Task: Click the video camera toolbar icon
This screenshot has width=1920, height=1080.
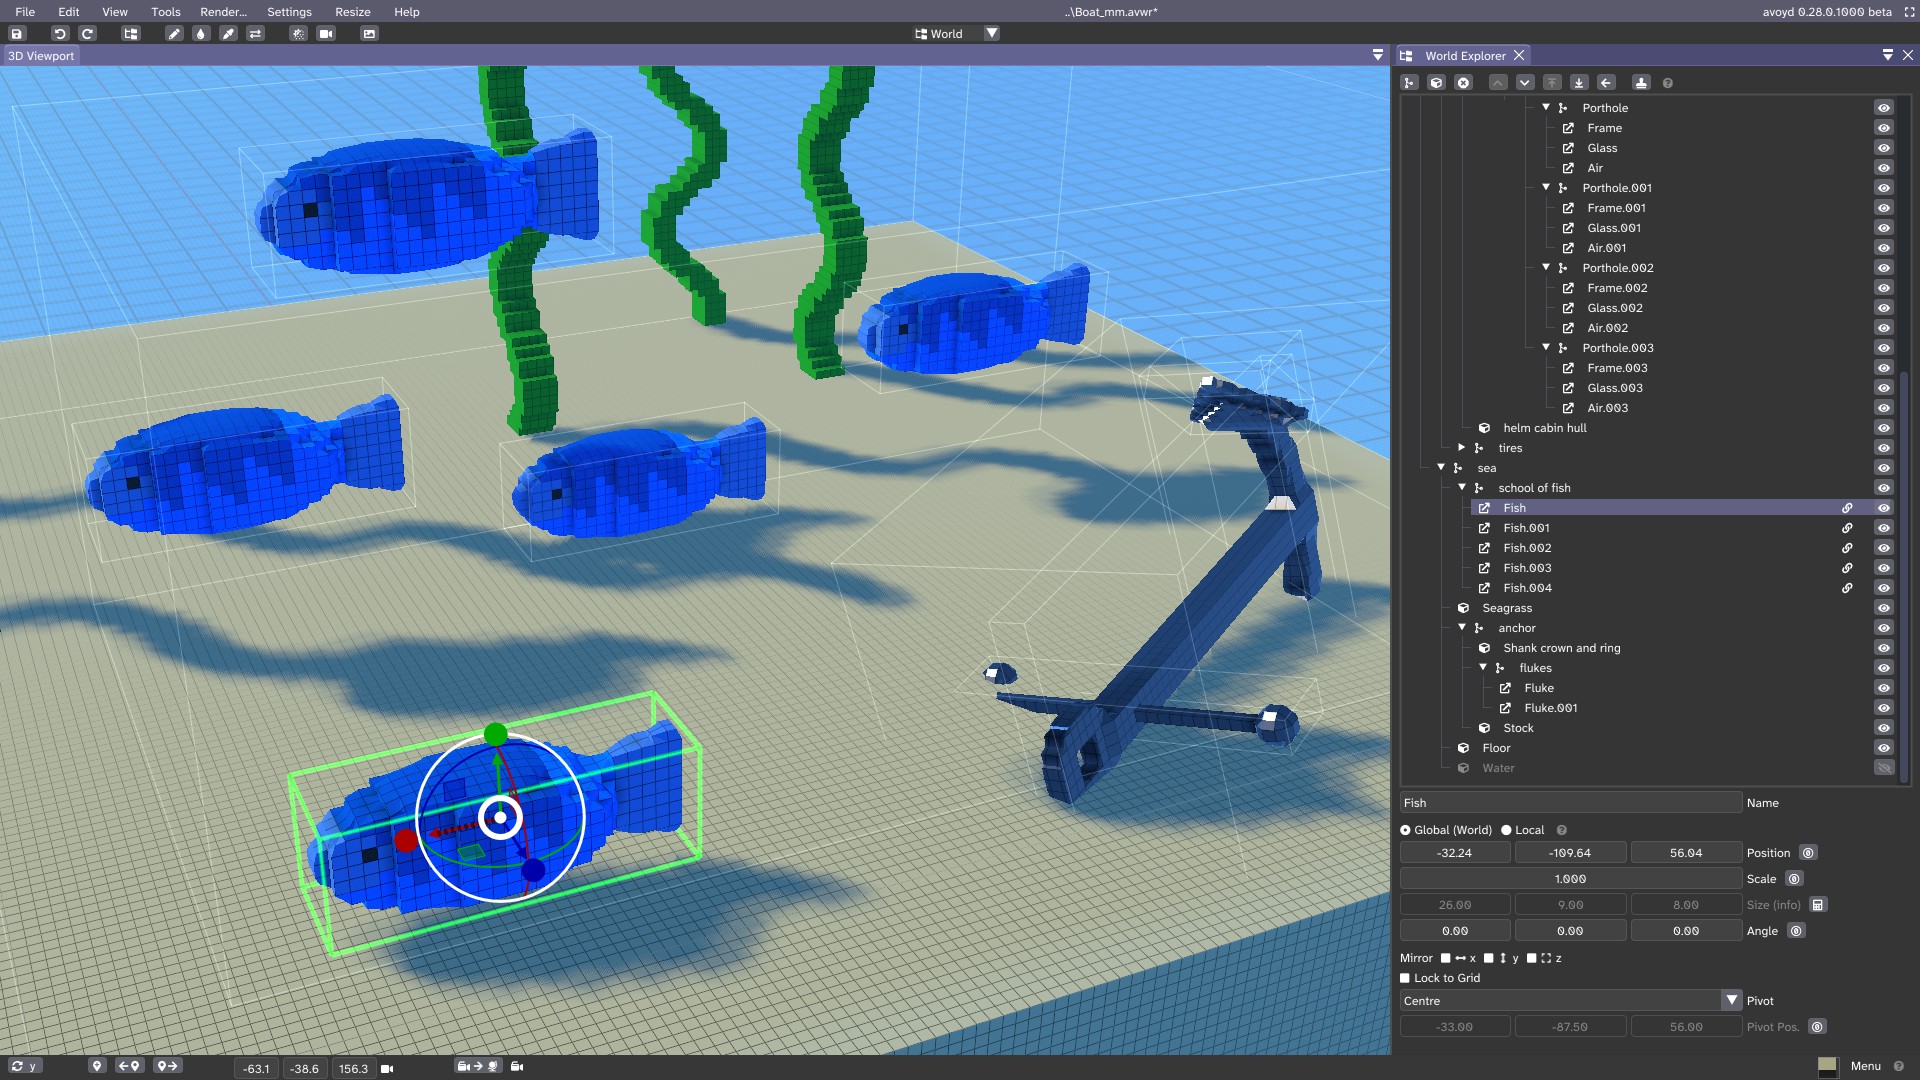Action: tap(326, 33)
